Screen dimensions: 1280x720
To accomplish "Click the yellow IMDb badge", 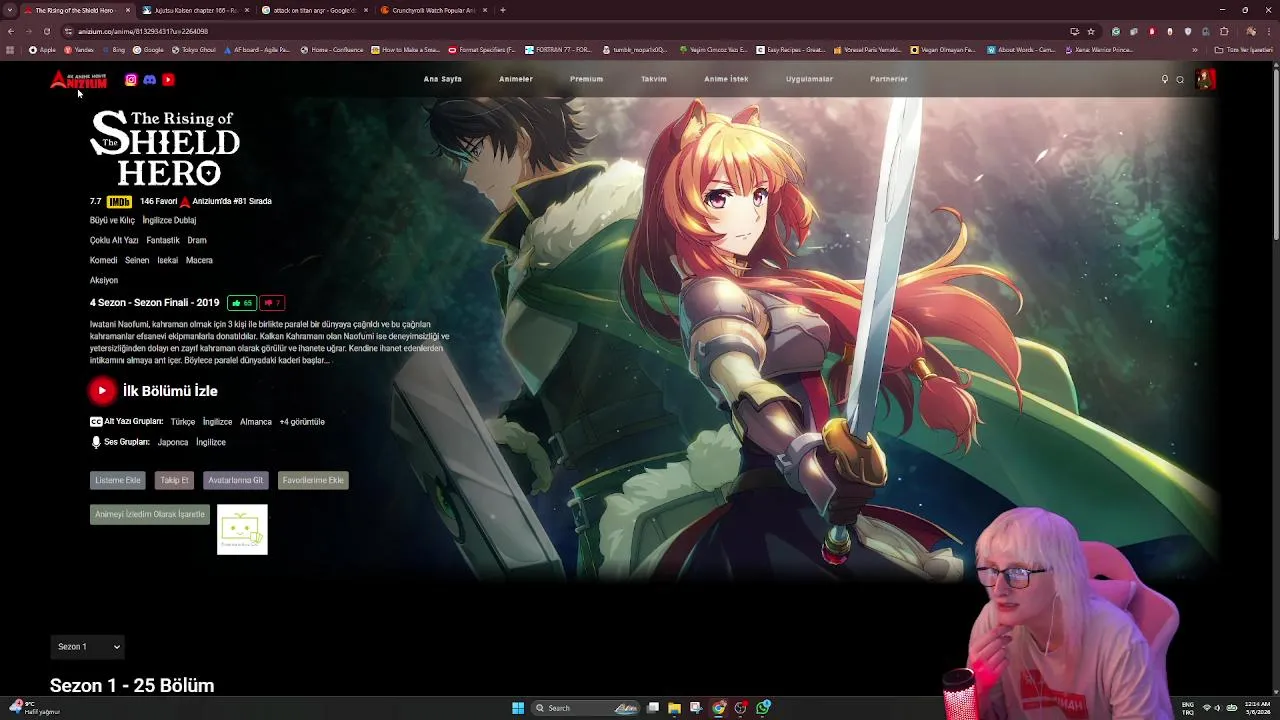I will coord(119,201).
